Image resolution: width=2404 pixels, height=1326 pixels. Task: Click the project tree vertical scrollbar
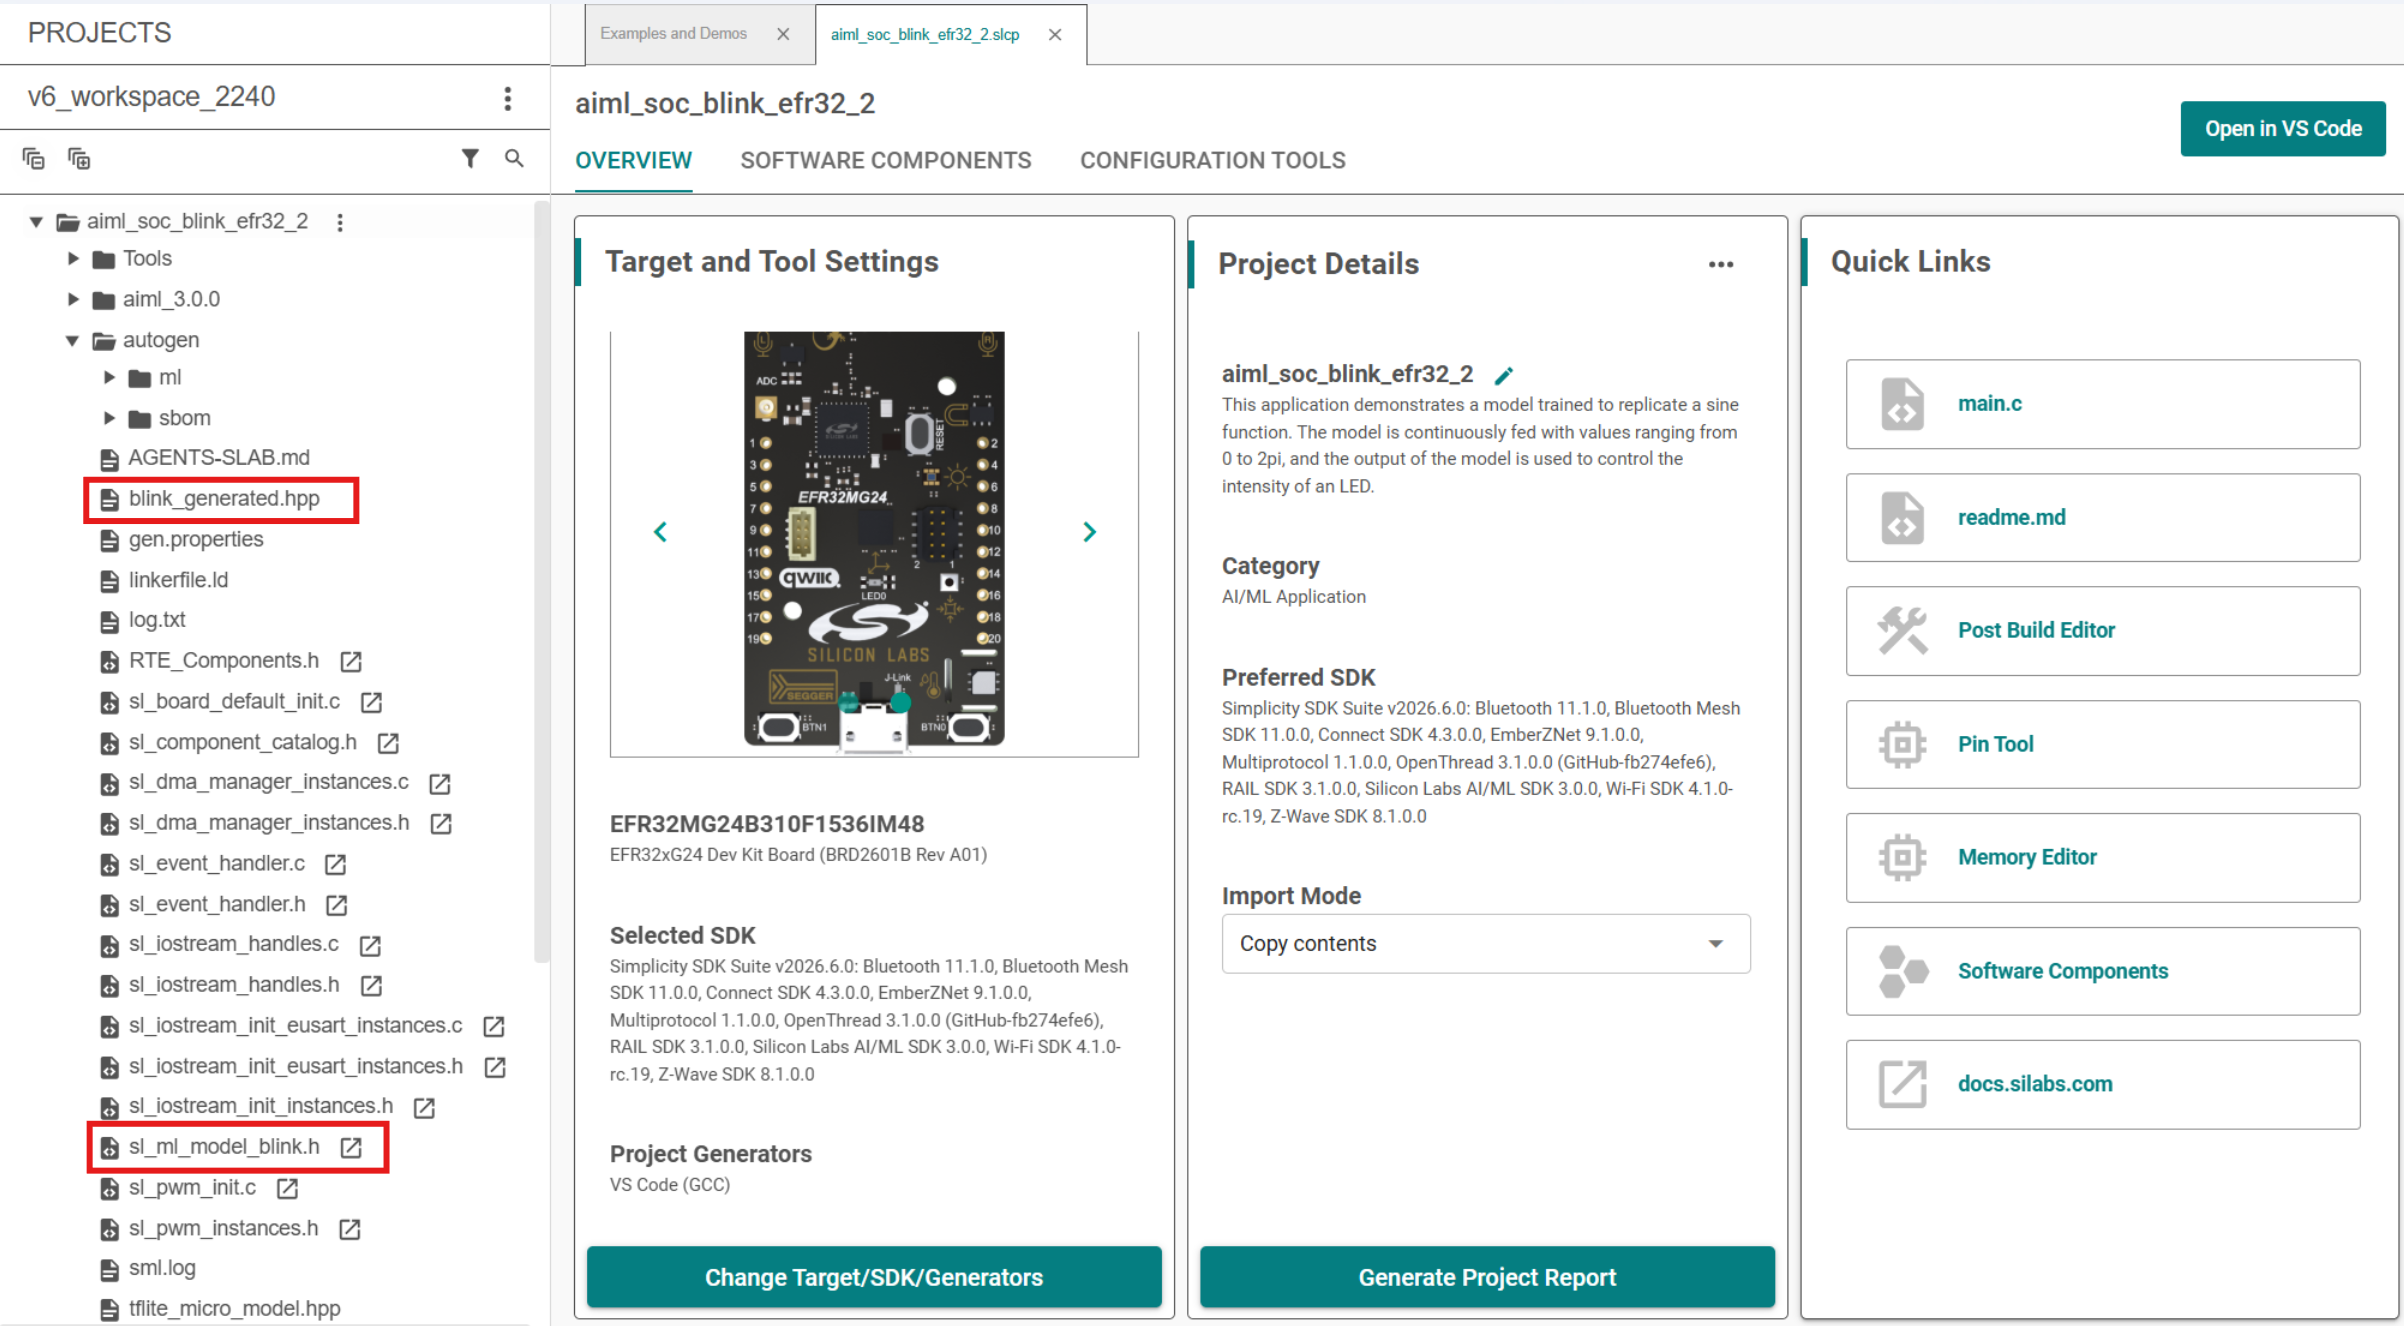tap(541, 580)
